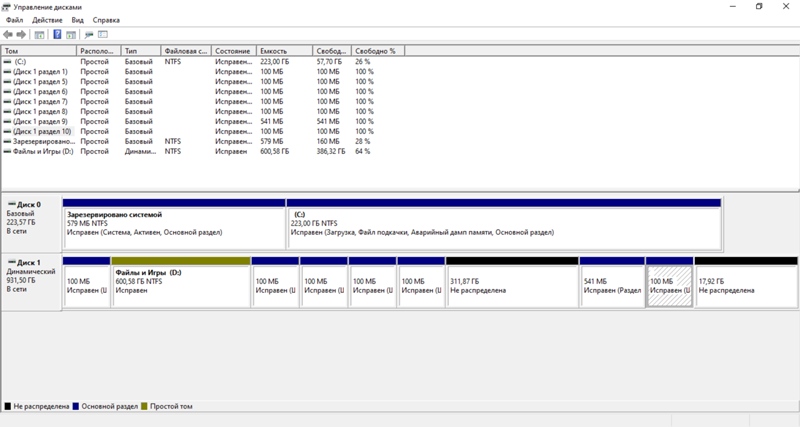Click the (C:) volume icon in the list
800x427 pixels.
pos(8,62)
